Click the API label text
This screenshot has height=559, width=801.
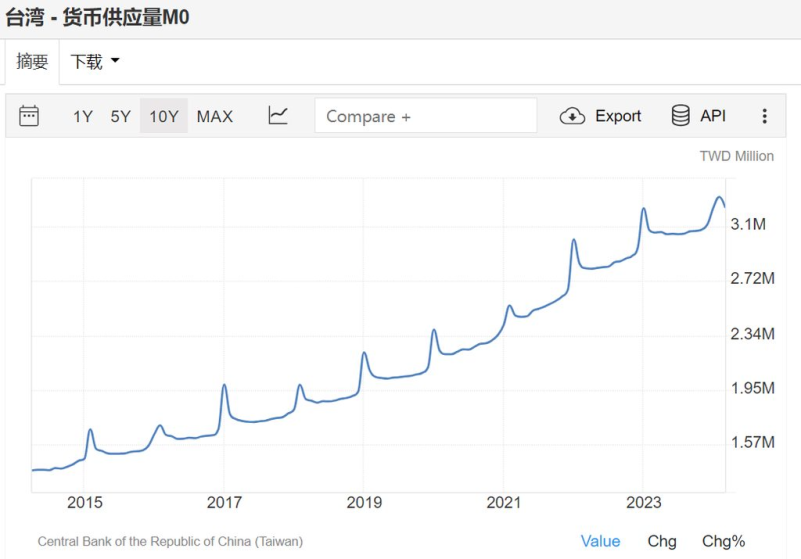point(713,116)
